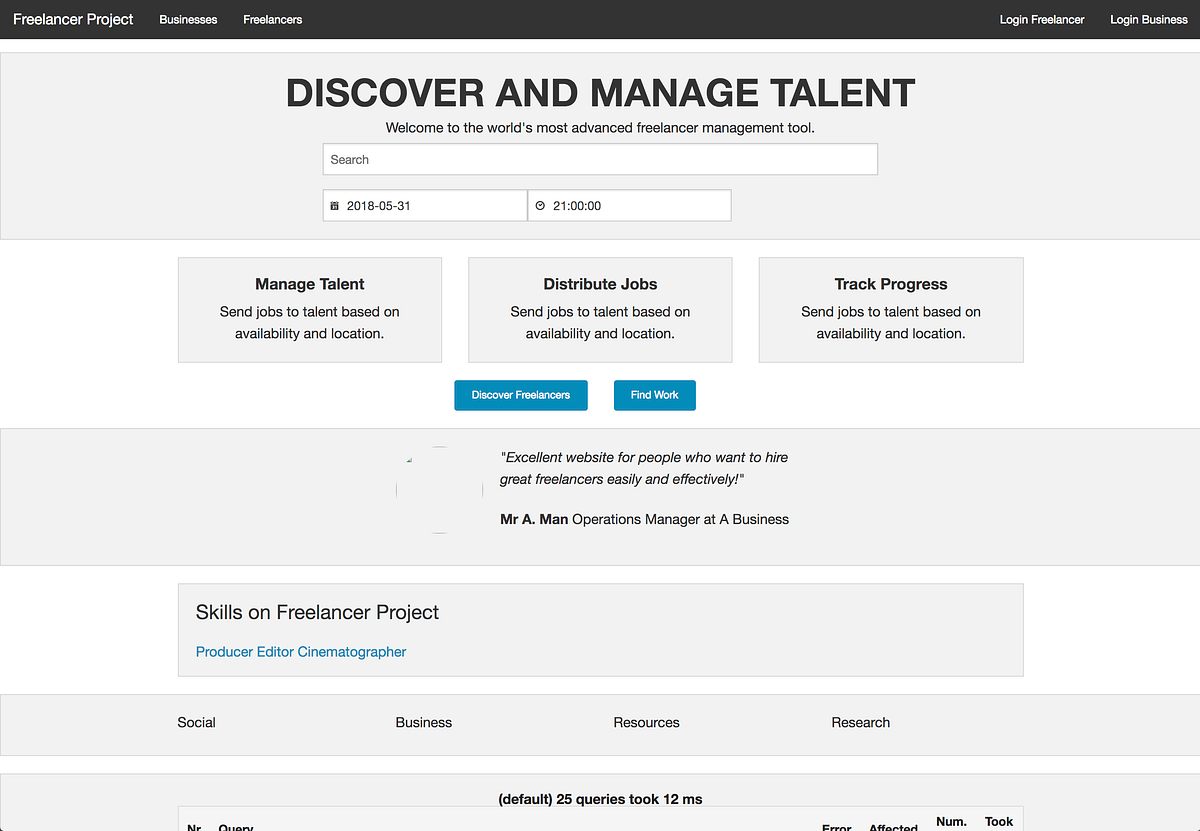Viewport: 1200px width, 831px height.
Task: Click the Resources footer heading
Action: click(647, 722)
